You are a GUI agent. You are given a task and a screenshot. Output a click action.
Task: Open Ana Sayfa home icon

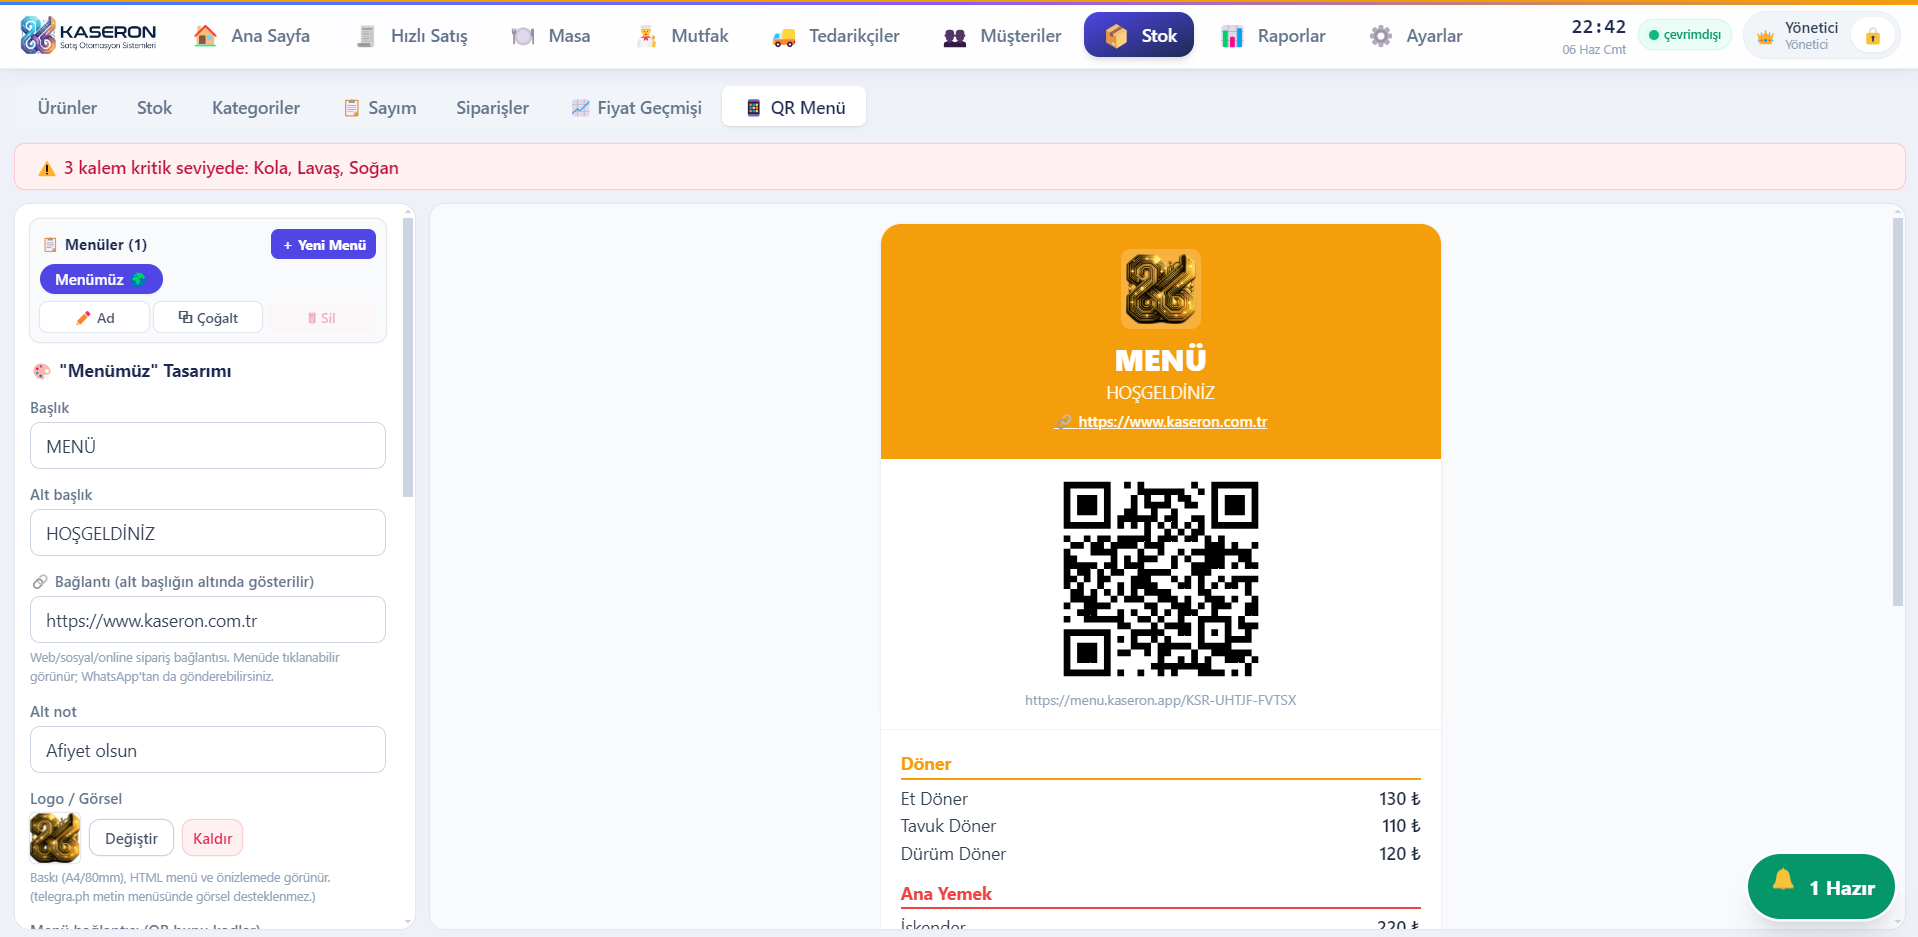(206, 36)
